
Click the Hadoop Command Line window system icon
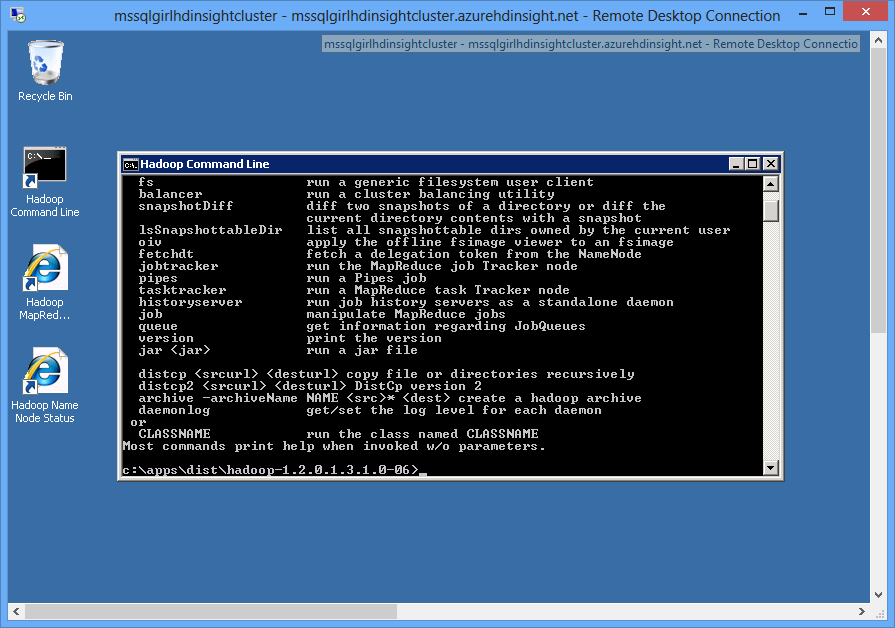130,164
